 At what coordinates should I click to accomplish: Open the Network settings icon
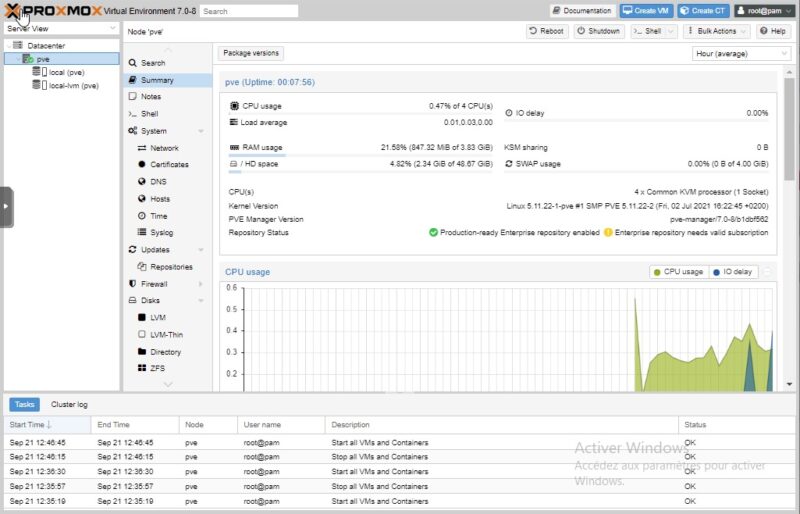(142, 148)
